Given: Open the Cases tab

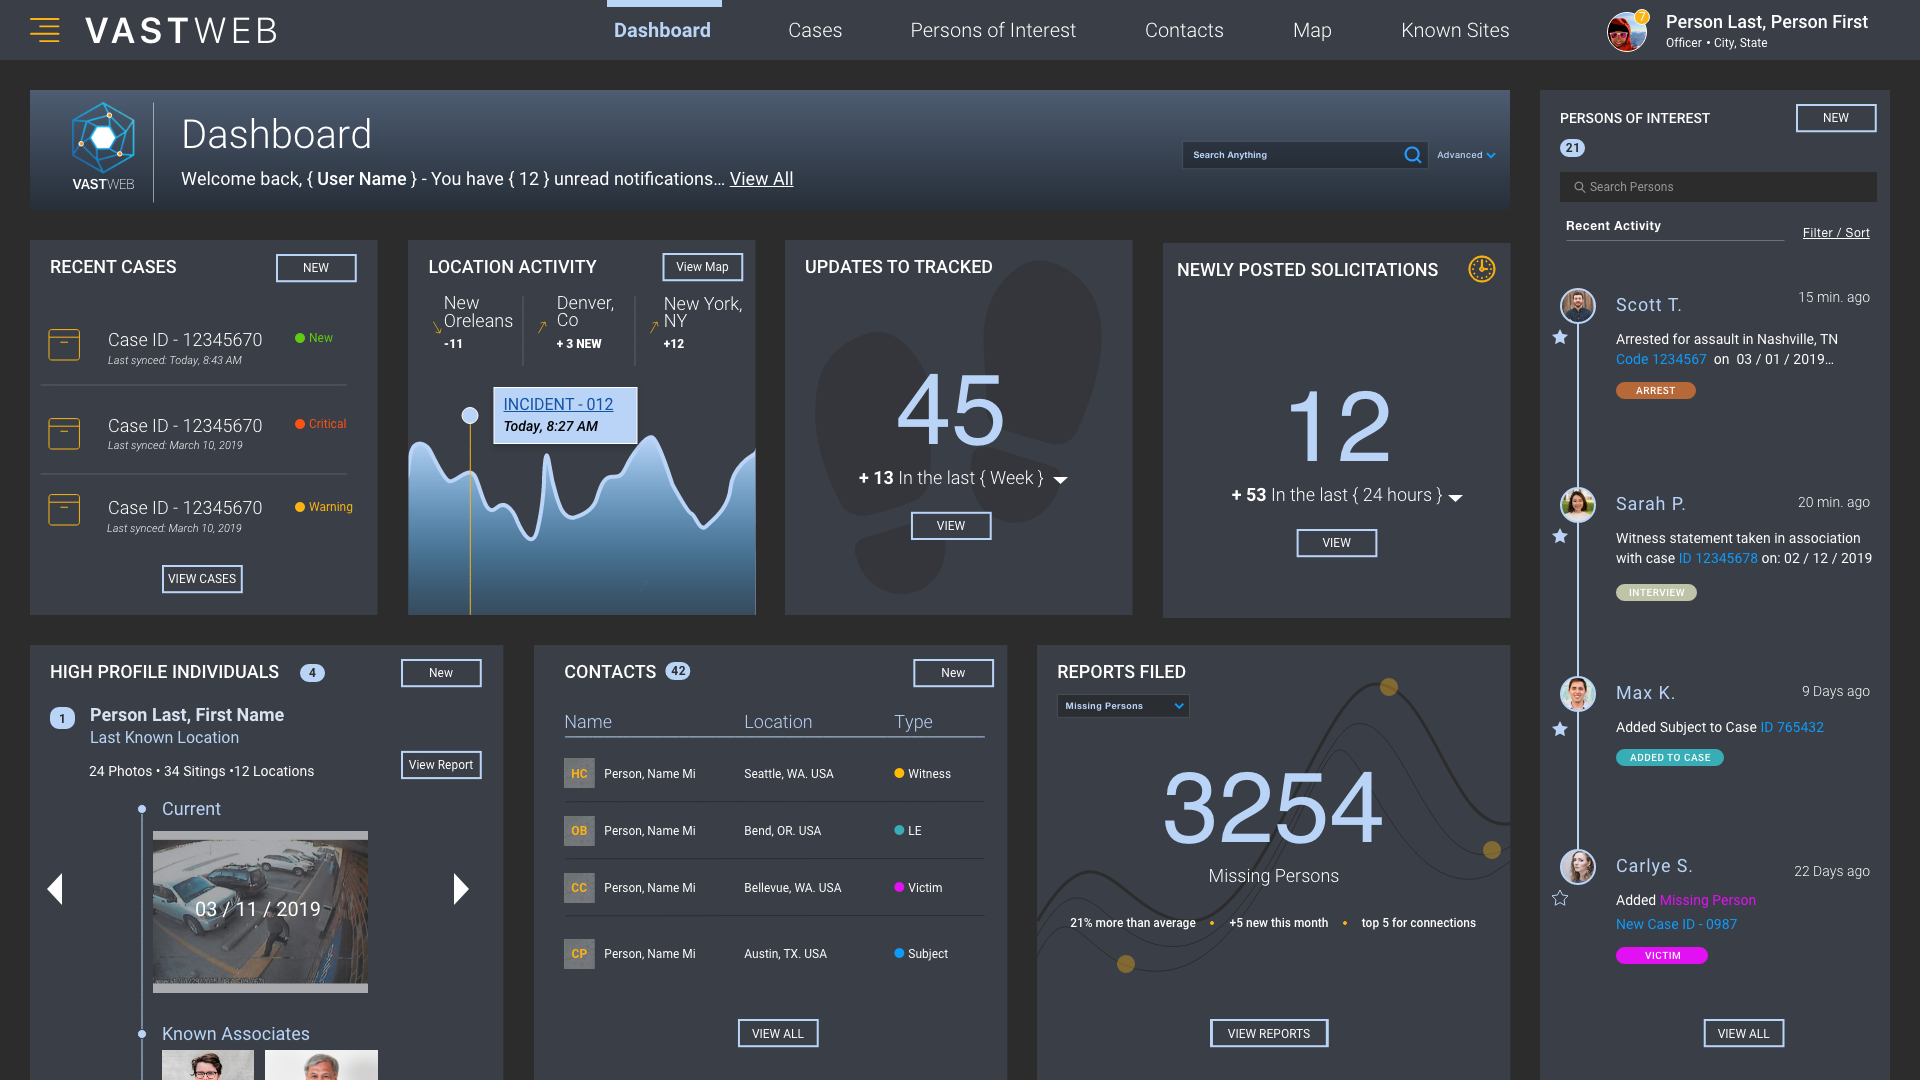Looking at the screenshot, I should click(x=815, y=30).
